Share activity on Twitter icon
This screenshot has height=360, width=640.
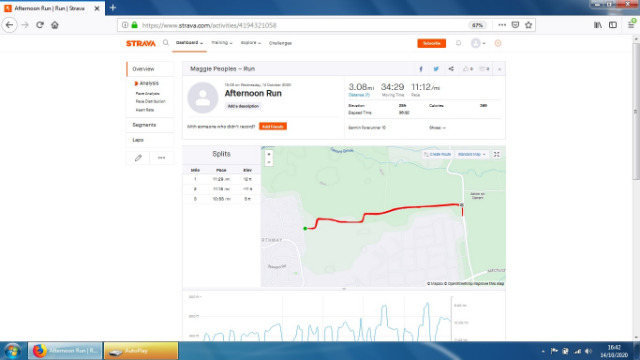(x=436, y=69)
